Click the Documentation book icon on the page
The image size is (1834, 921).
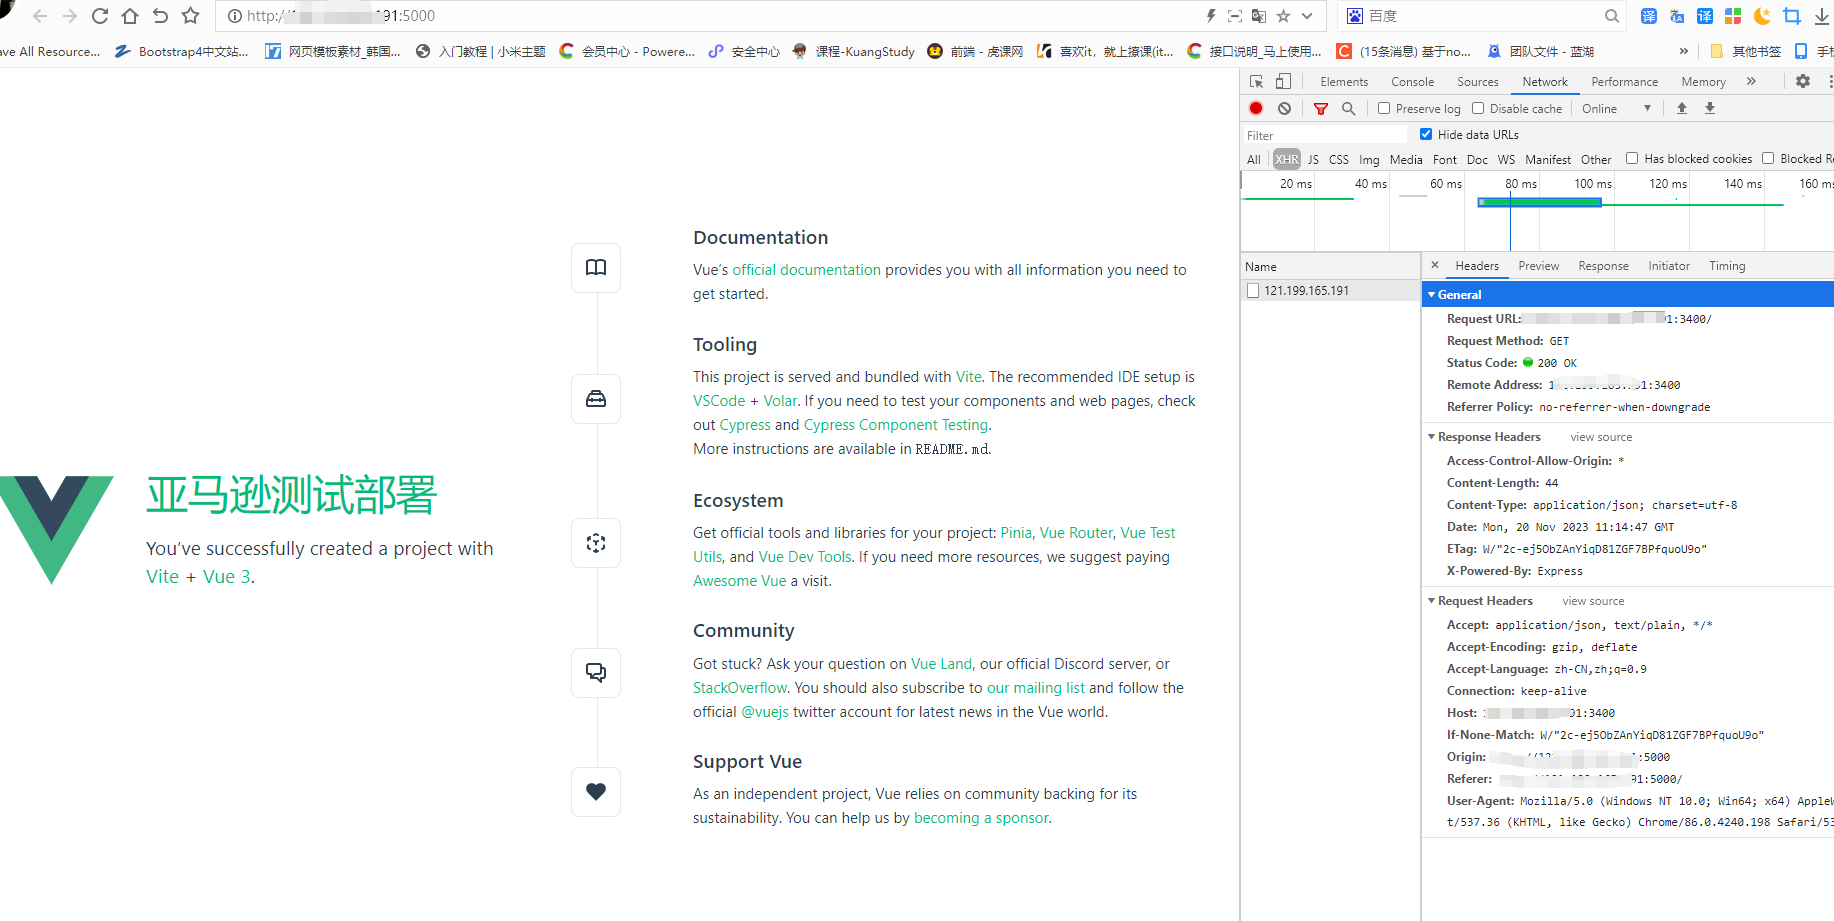click(596, 268)
